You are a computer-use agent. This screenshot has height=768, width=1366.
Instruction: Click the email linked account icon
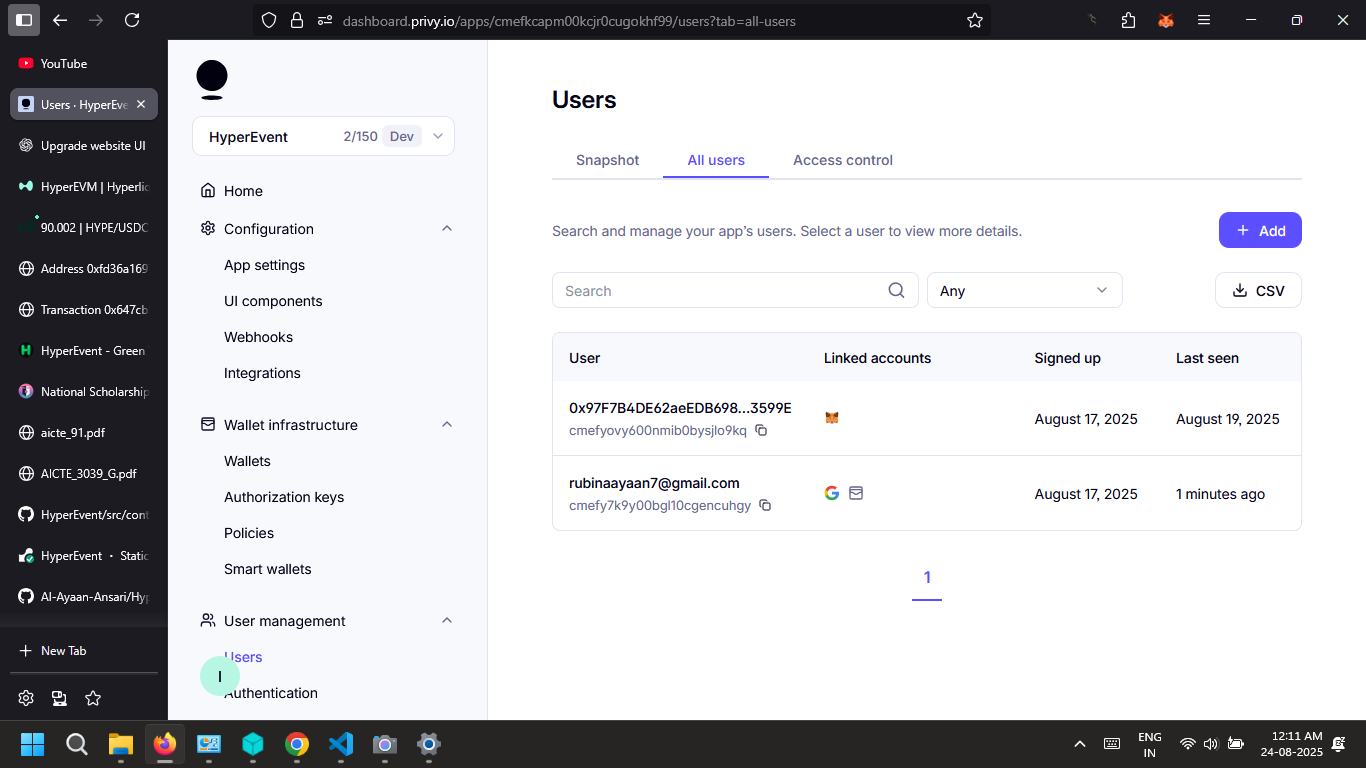tap(856, 493)
